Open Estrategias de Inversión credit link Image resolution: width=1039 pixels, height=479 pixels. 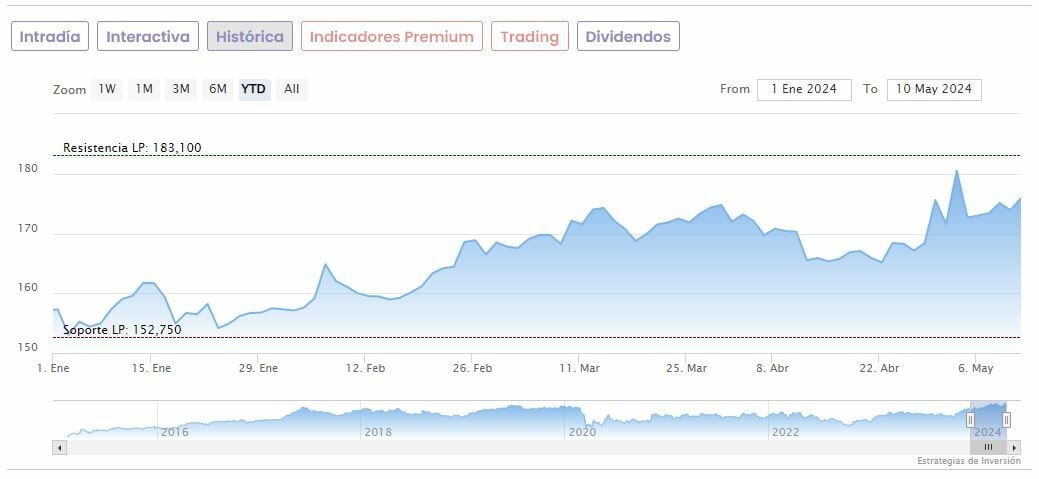point(968,461)
